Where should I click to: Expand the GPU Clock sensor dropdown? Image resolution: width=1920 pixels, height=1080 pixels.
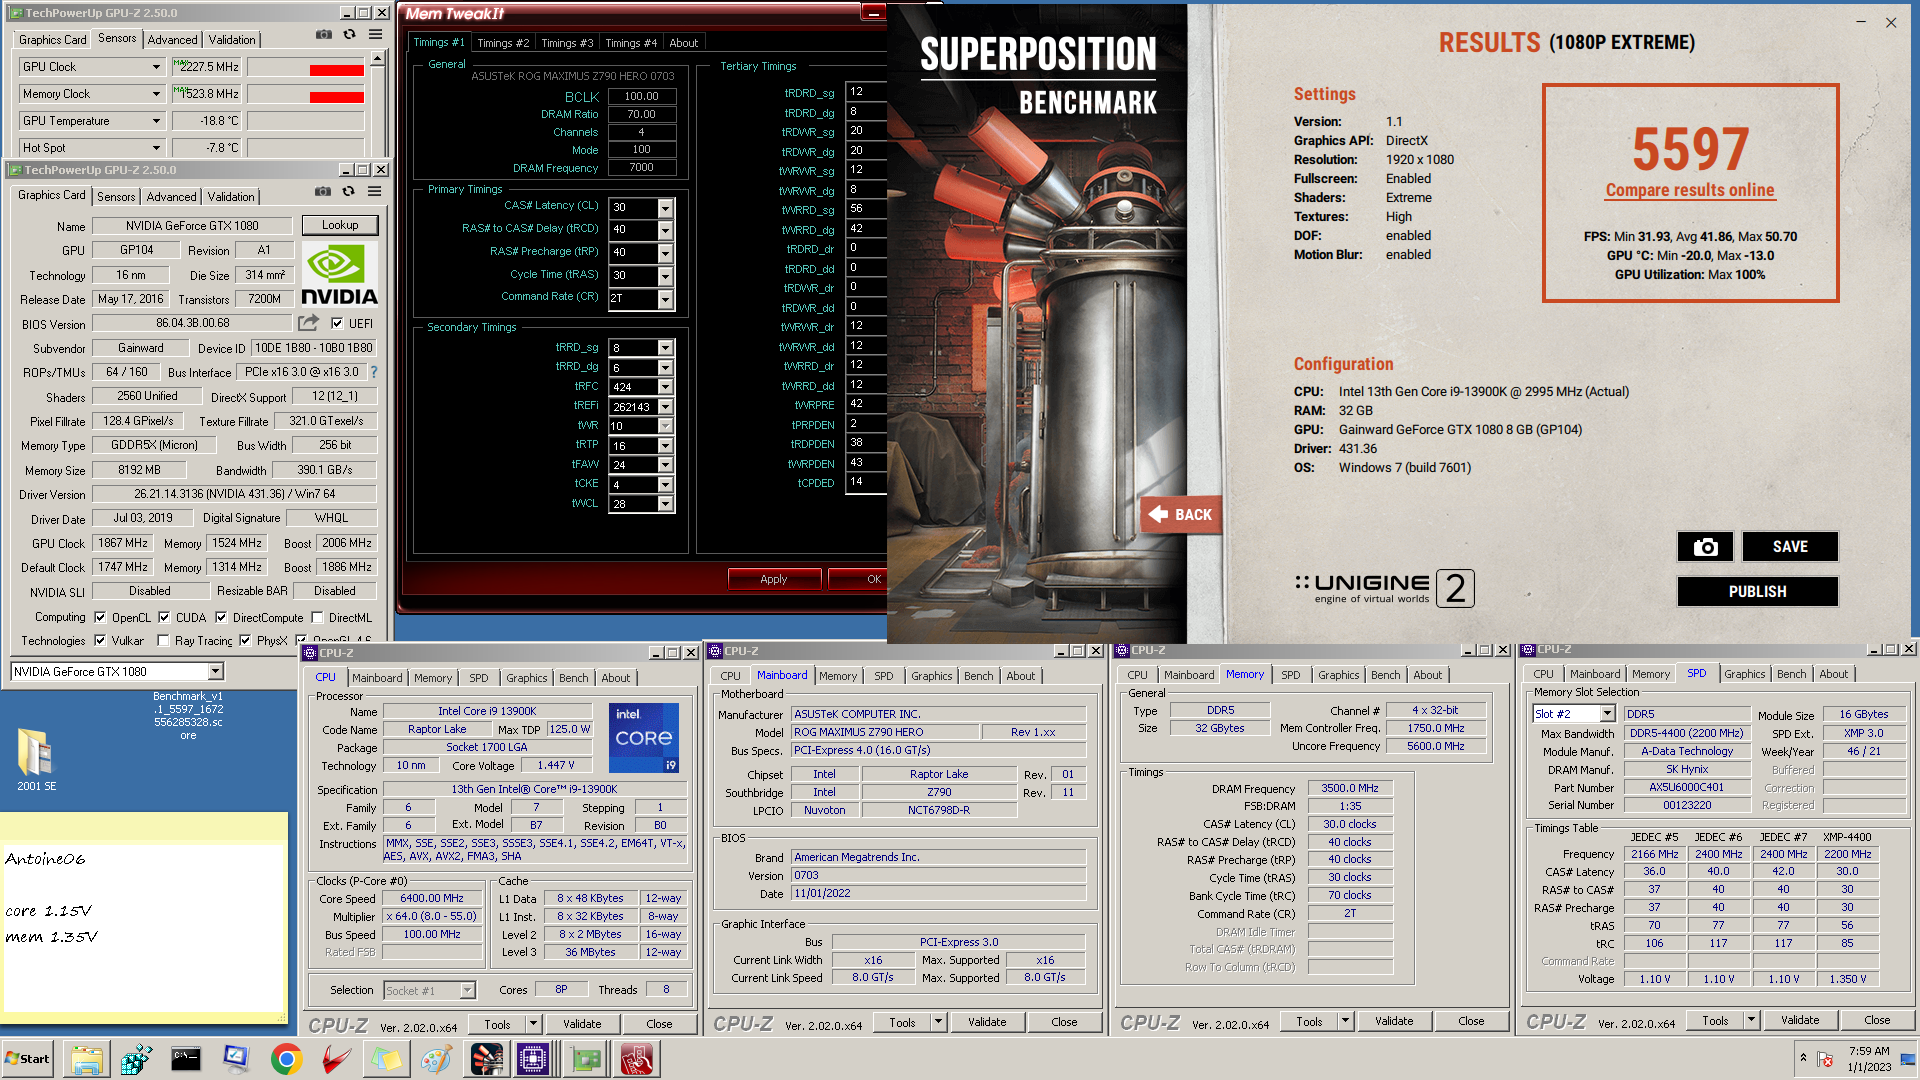point(156,67)
